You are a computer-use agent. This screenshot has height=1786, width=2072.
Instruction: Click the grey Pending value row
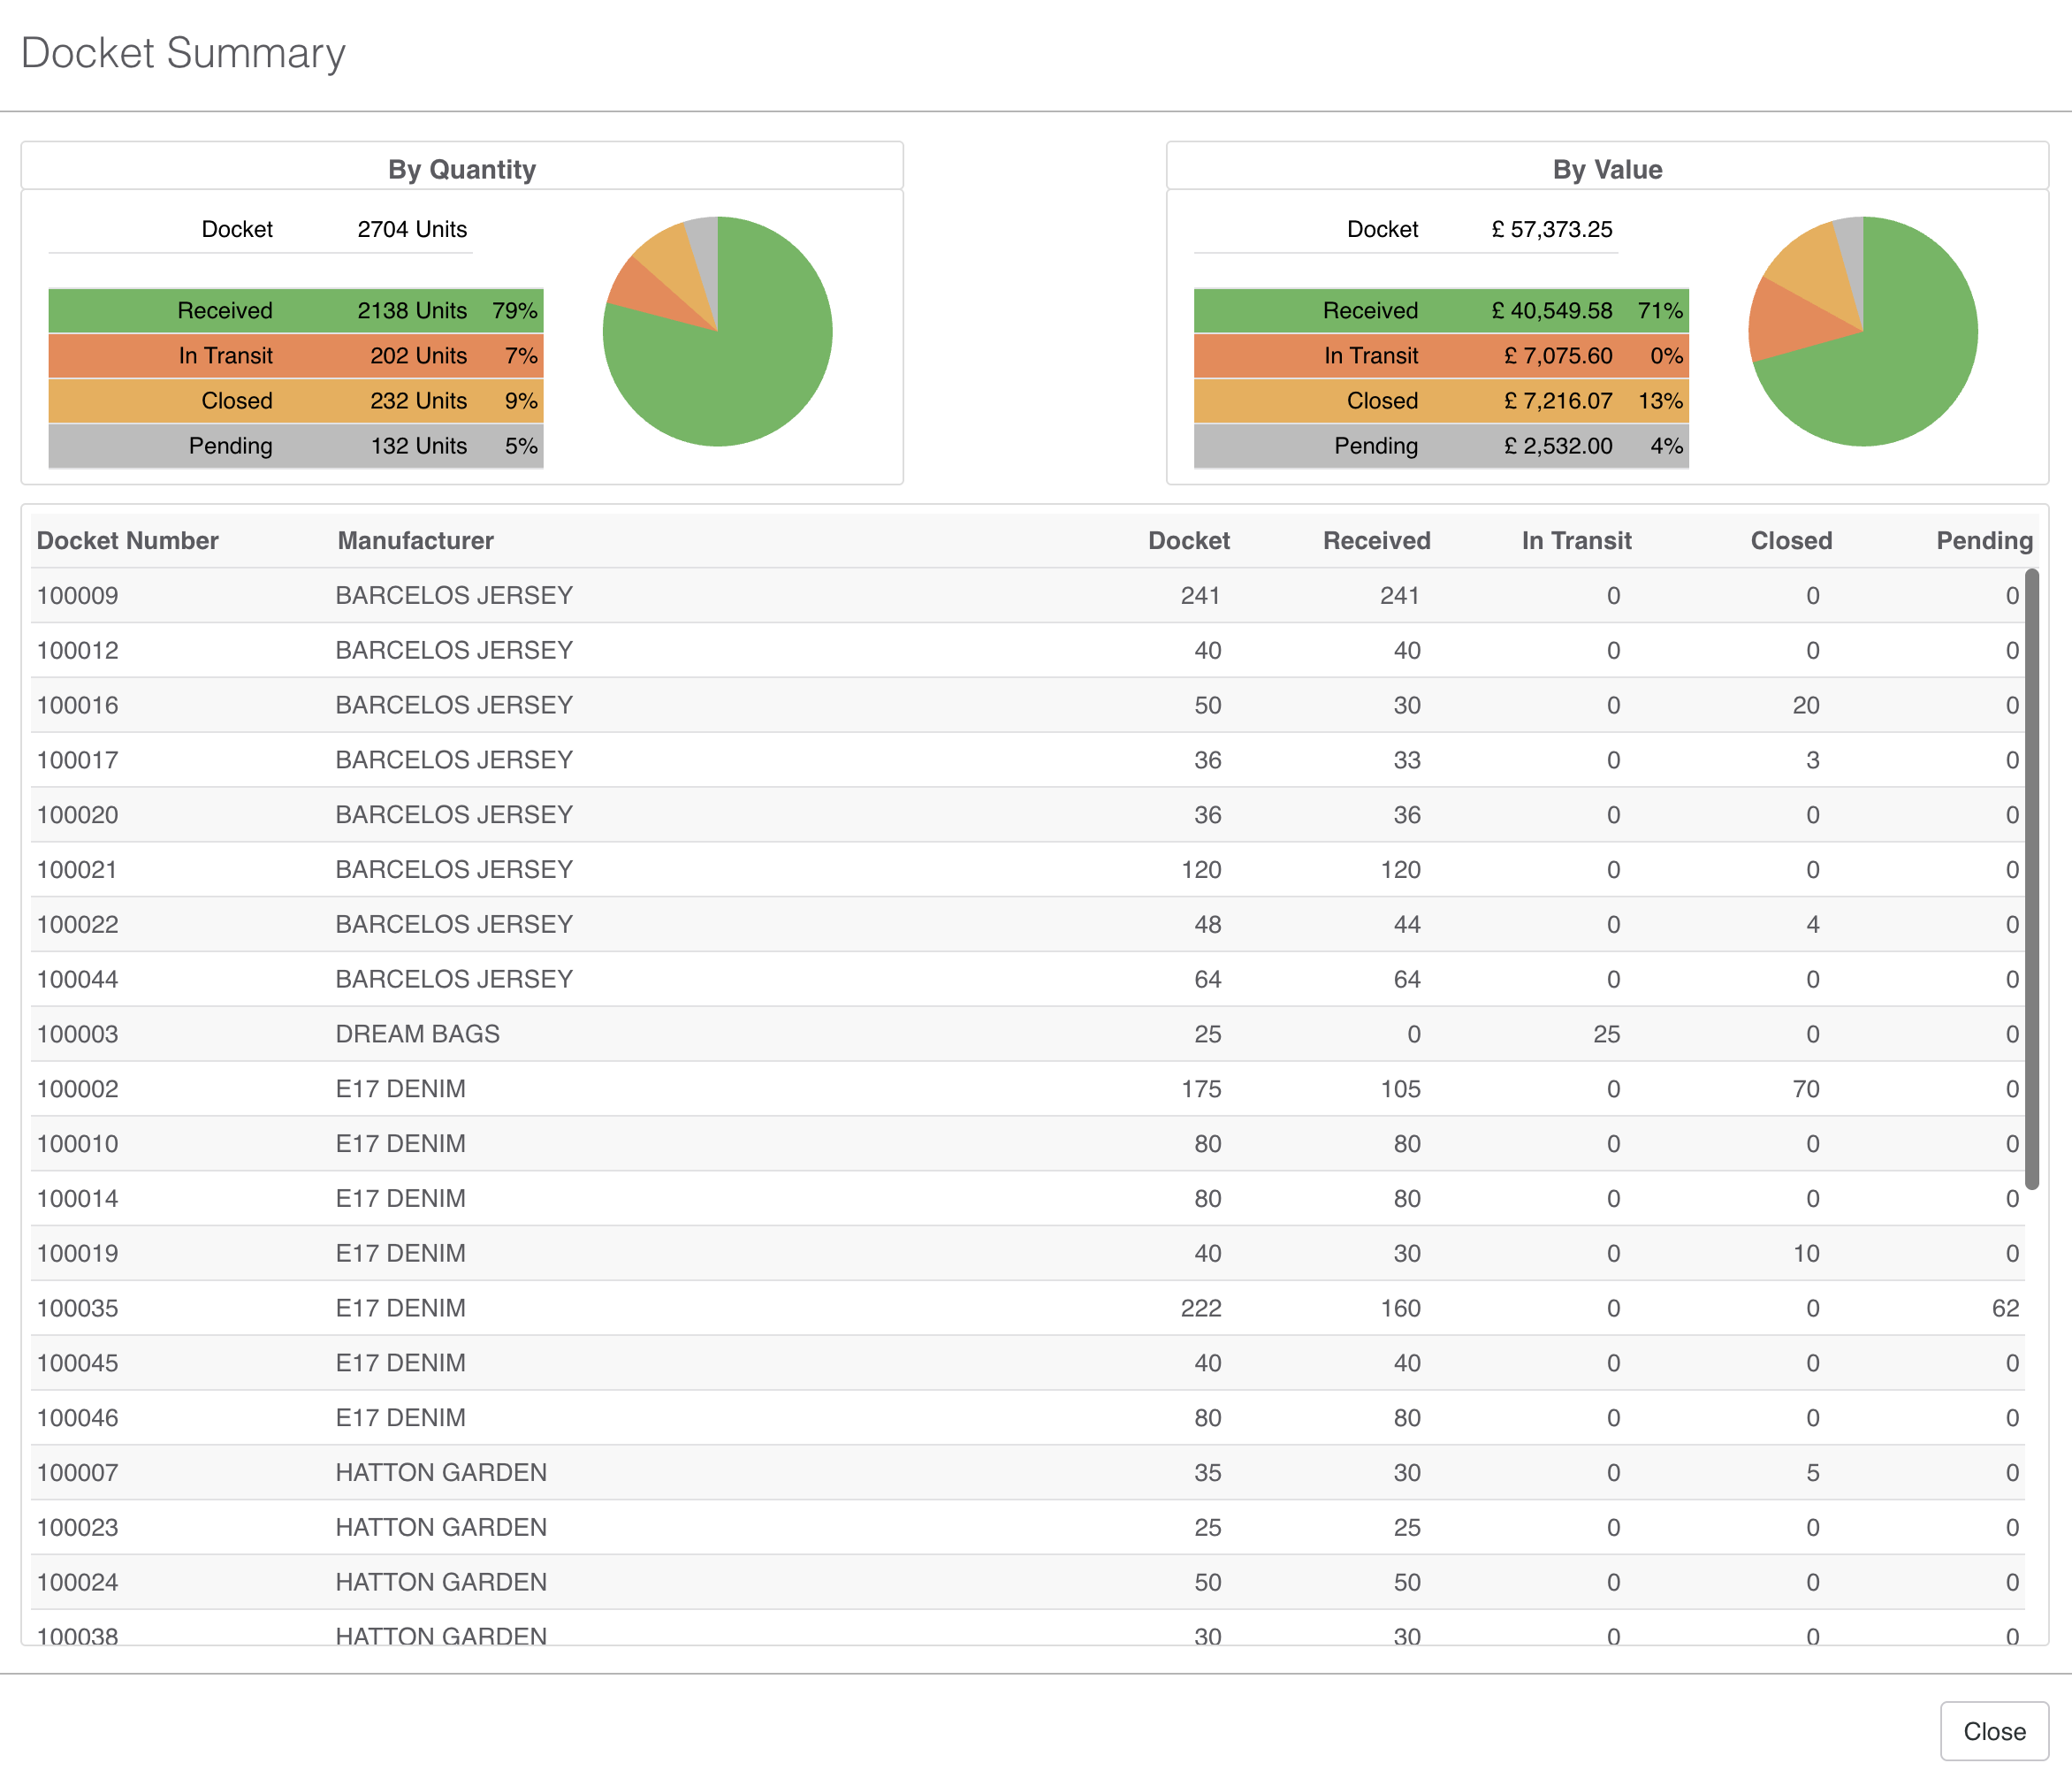1440,446
